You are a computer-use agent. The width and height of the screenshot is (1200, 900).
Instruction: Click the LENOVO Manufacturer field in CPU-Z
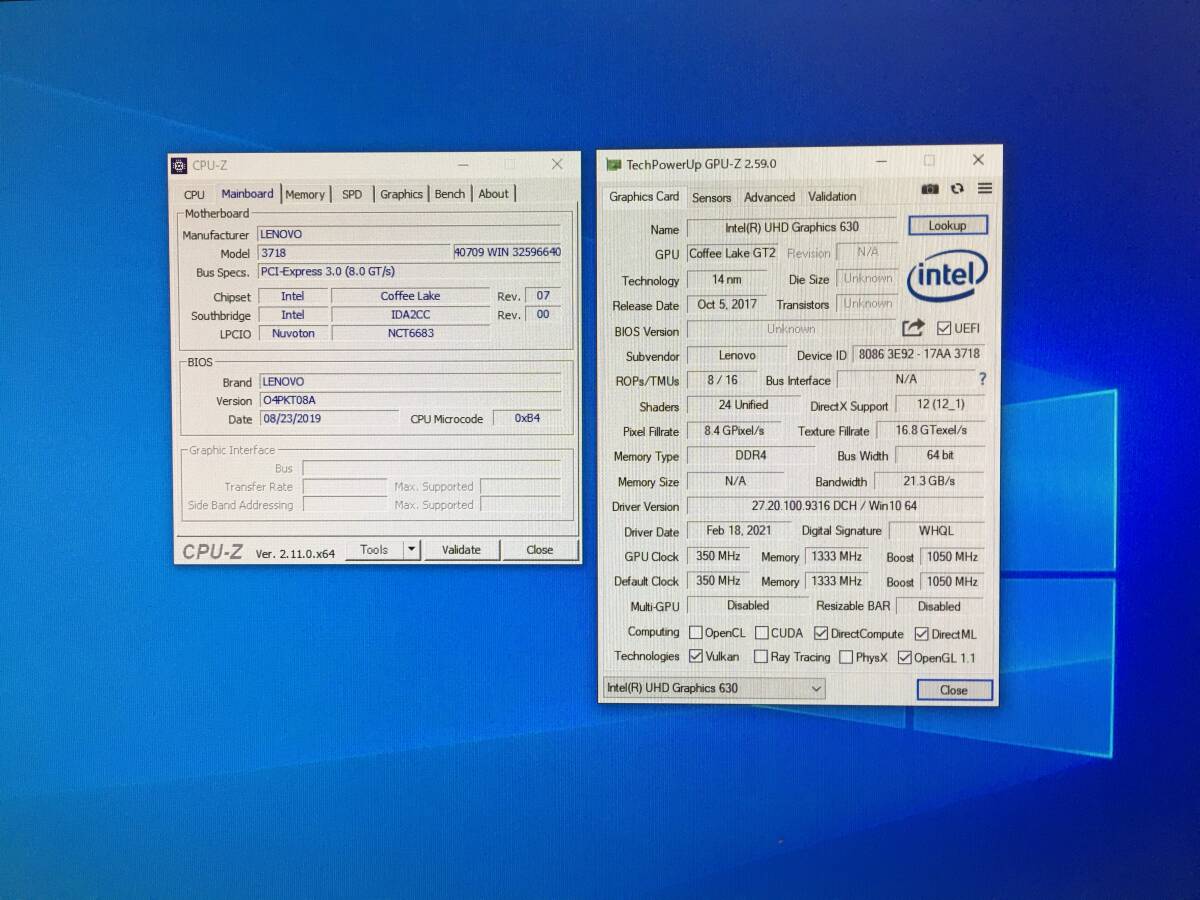(409, 234)
